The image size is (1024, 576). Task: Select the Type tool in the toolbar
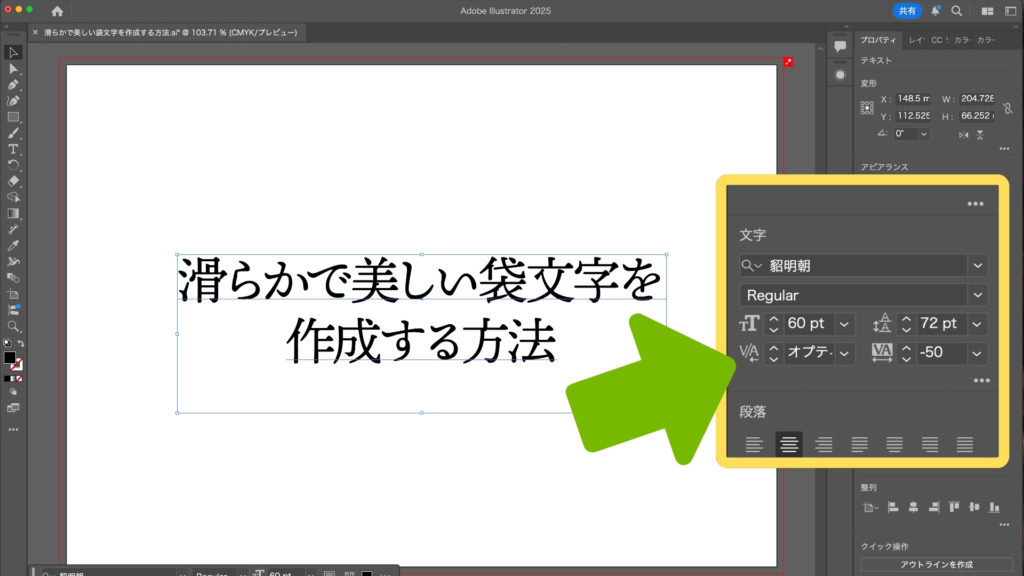(x=13, y=149)
